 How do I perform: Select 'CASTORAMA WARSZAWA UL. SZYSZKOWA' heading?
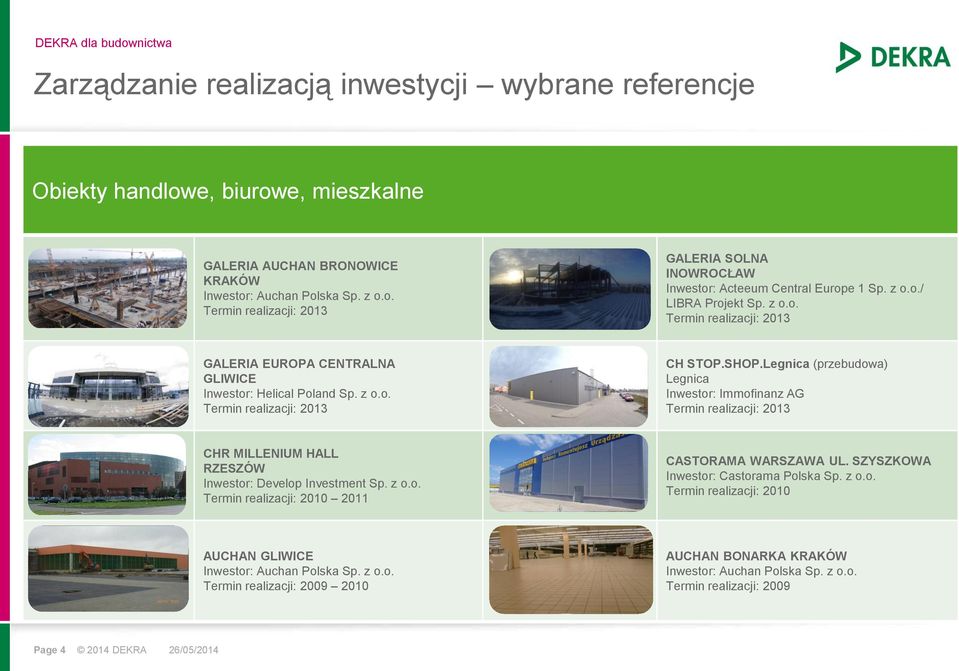pos(798,461)
